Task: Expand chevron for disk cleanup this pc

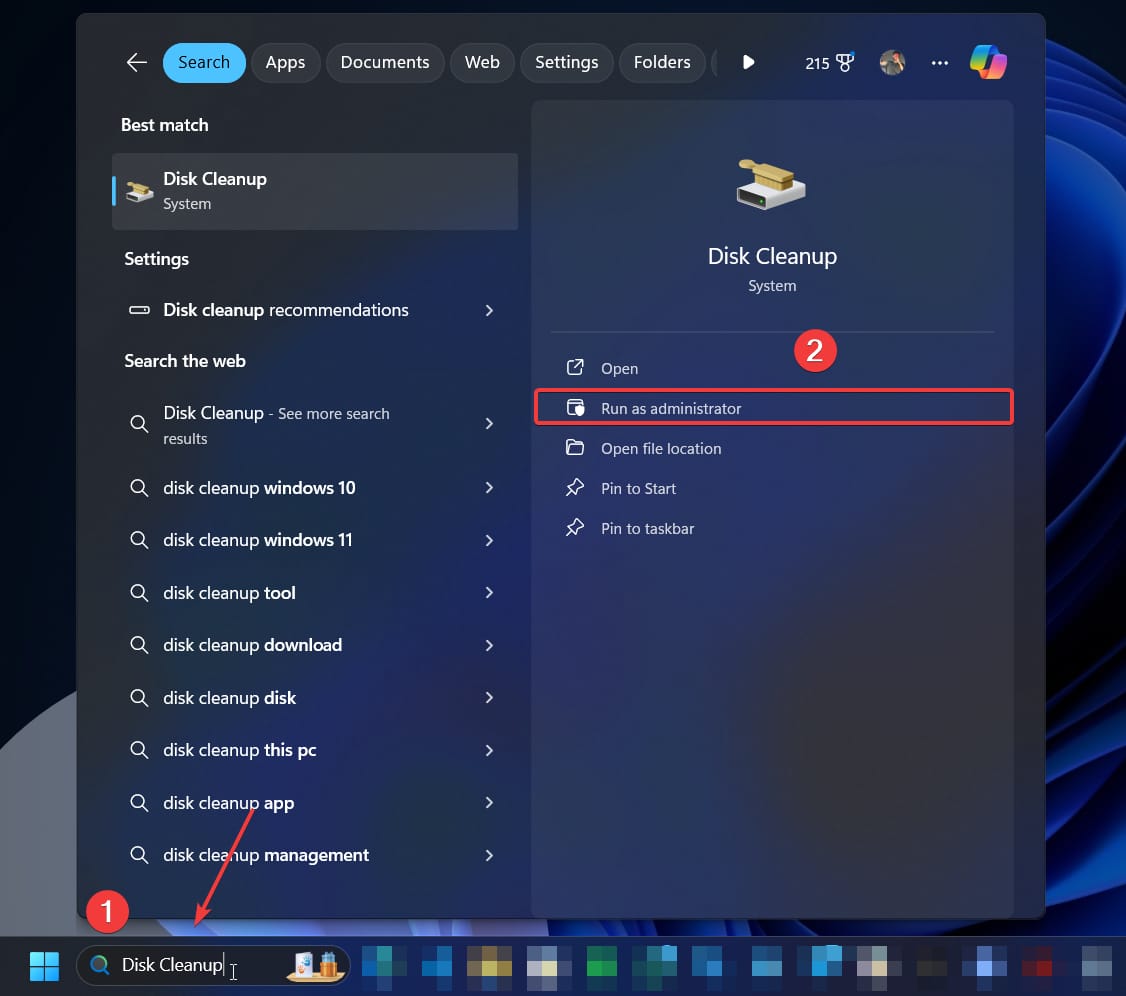Action: 489,750
